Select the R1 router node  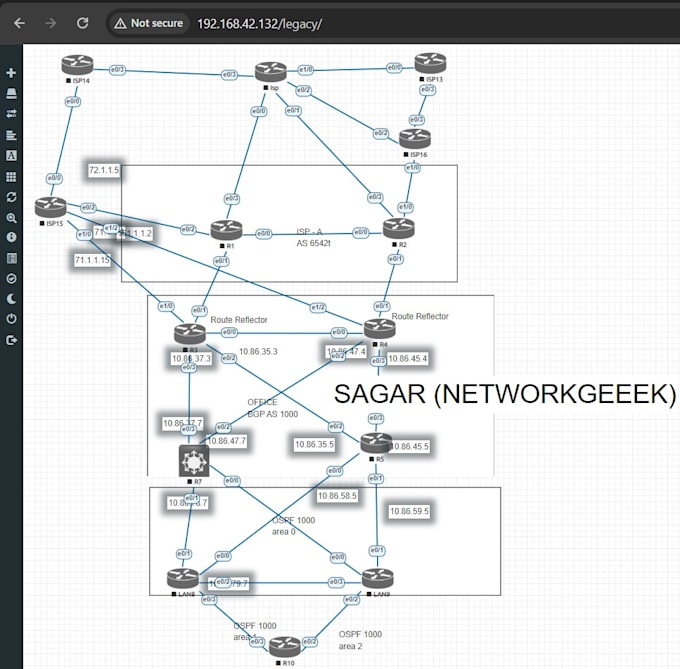[x=226, y=230]
